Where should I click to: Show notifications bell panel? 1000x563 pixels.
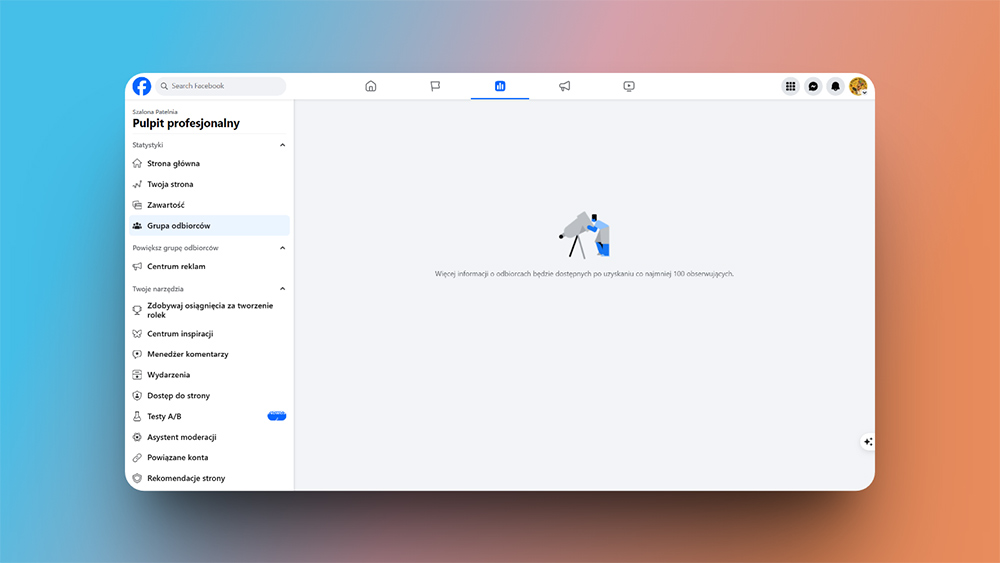coord(836,86)
